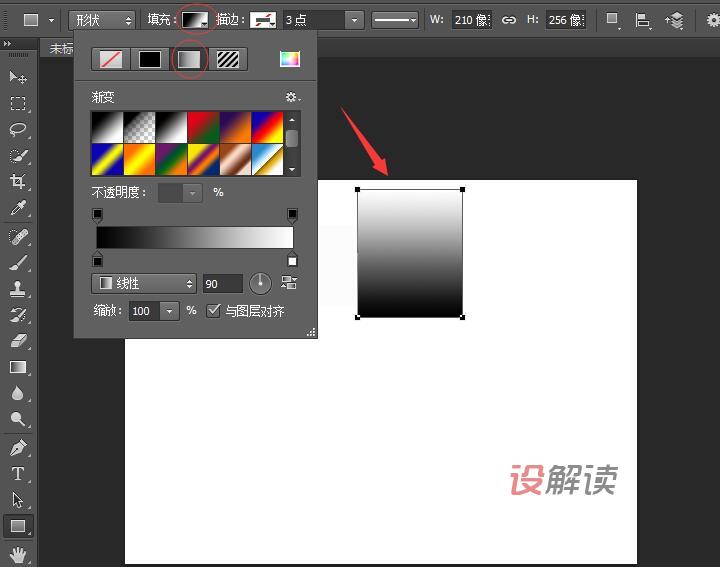Select the Horizontal Type tool
The image size is (720, 567).
tap(18, 473)
